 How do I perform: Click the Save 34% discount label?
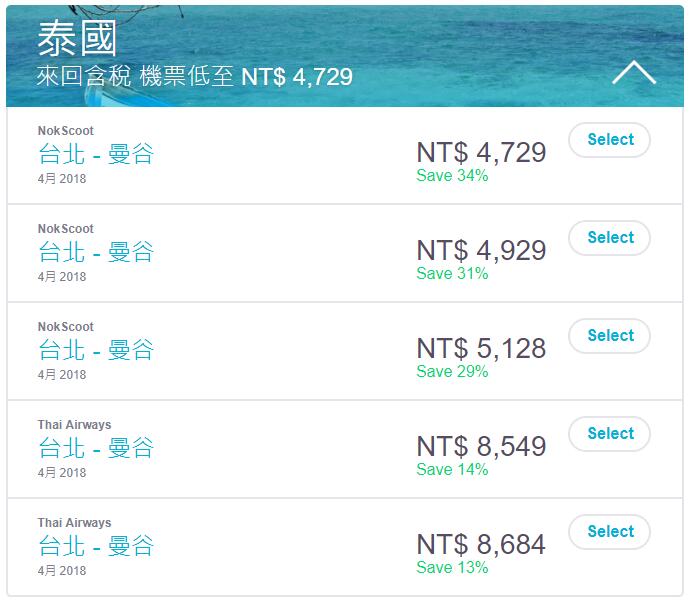452,176
